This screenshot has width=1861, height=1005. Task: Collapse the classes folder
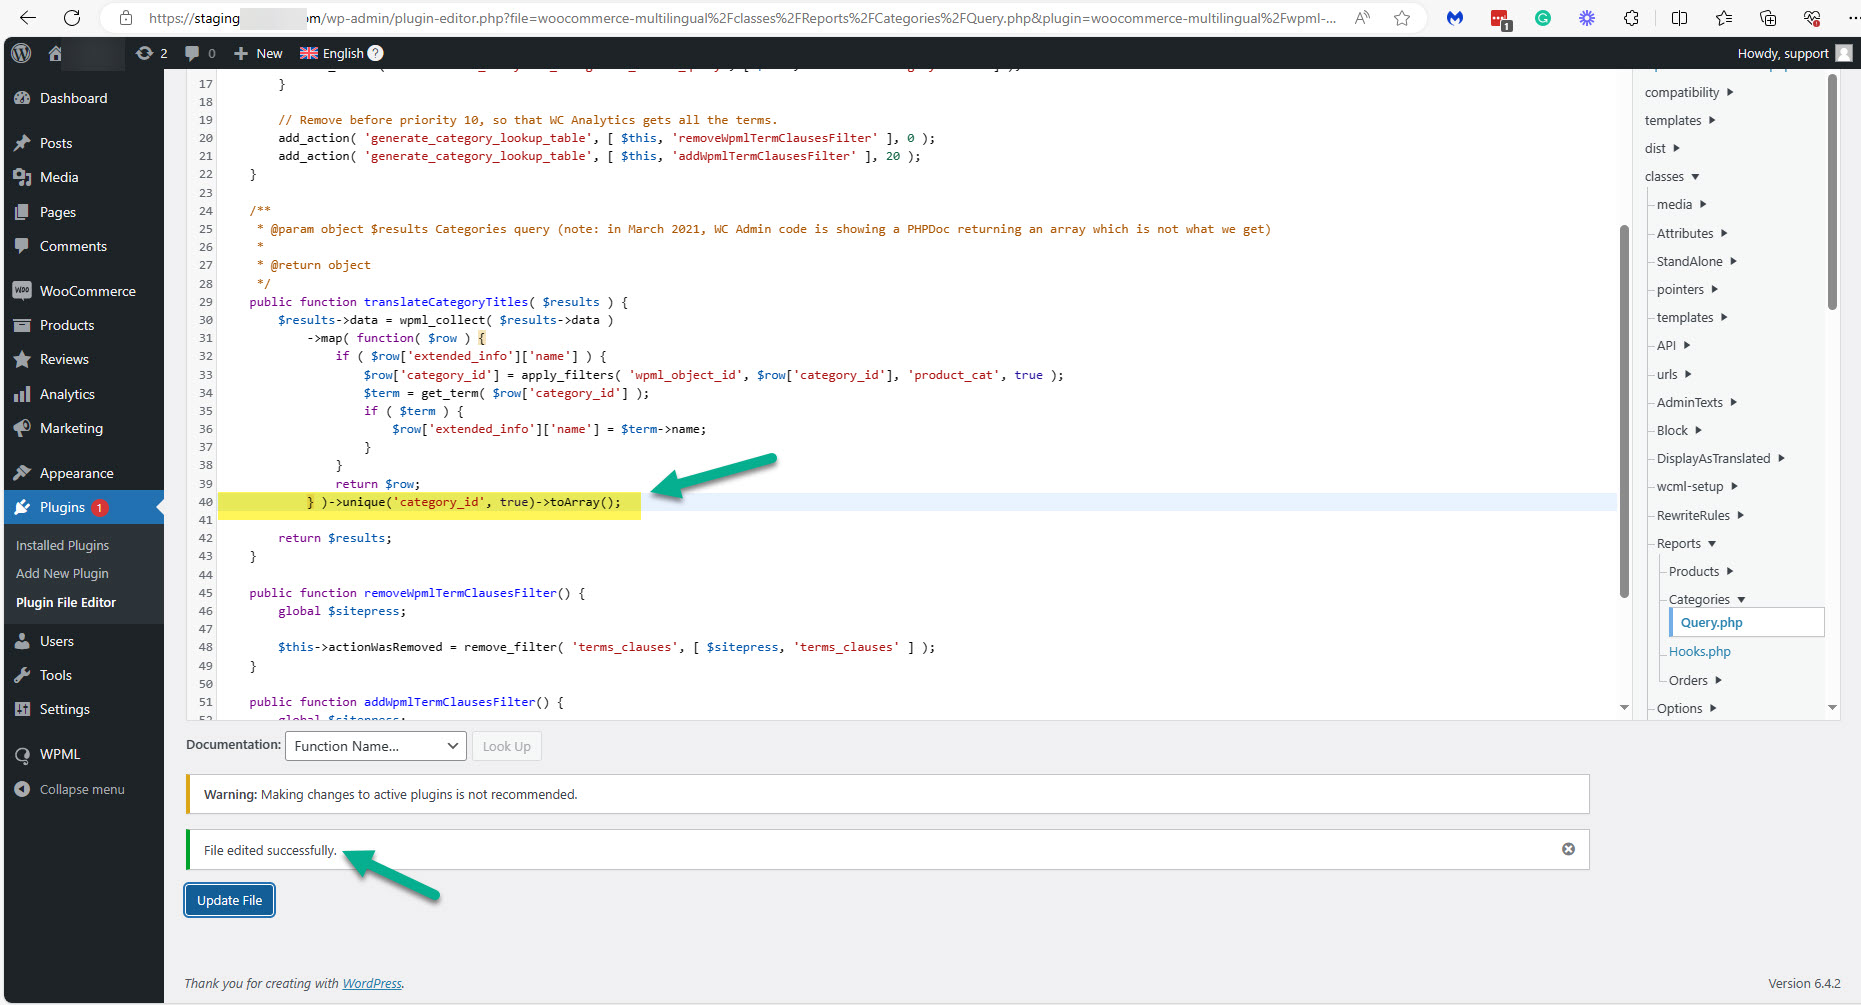(x=1672, y=176)
